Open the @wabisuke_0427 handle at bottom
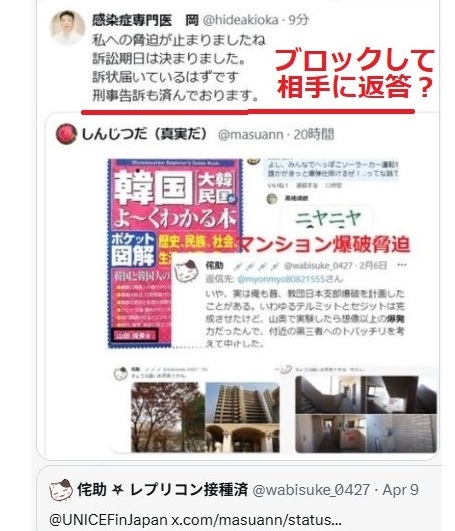 point(311,490)
